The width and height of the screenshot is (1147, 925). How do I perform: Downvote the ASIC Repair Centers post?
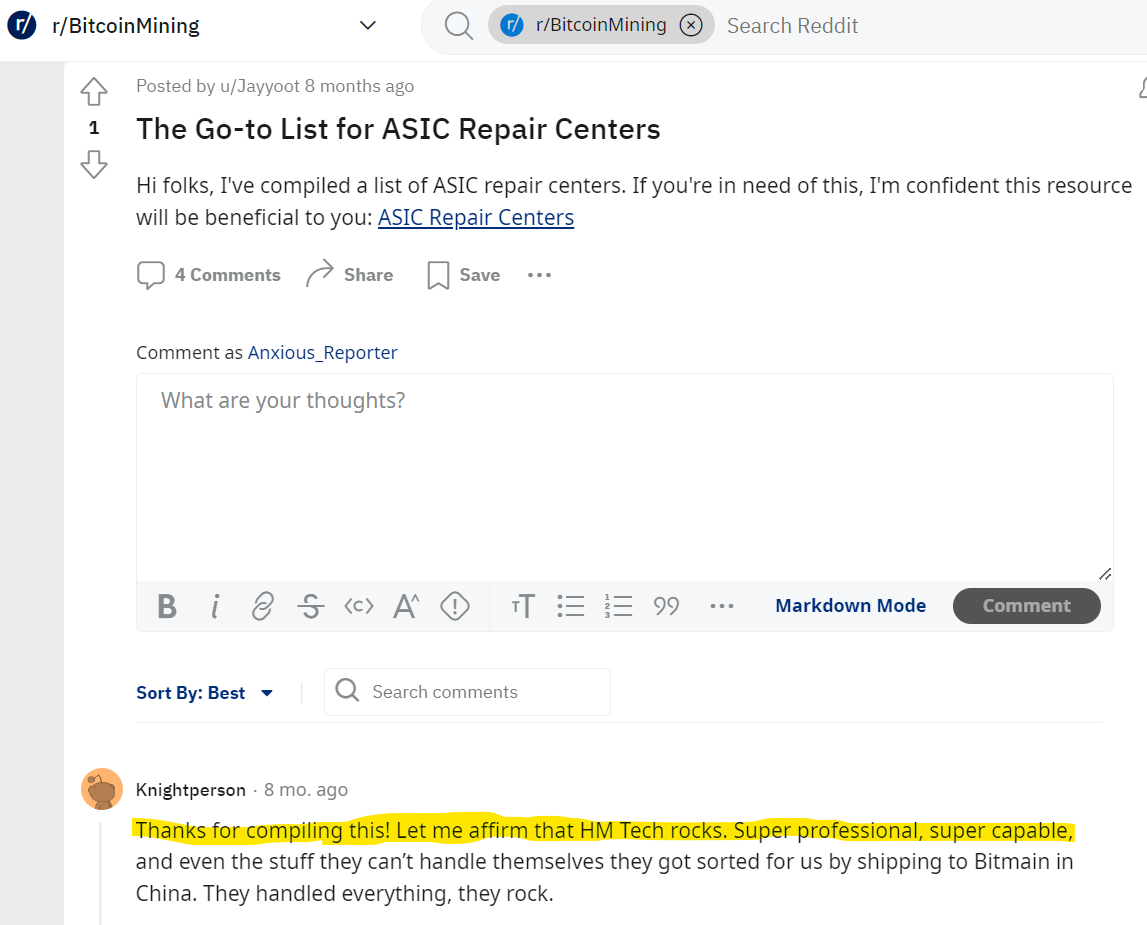coord(94,164)
